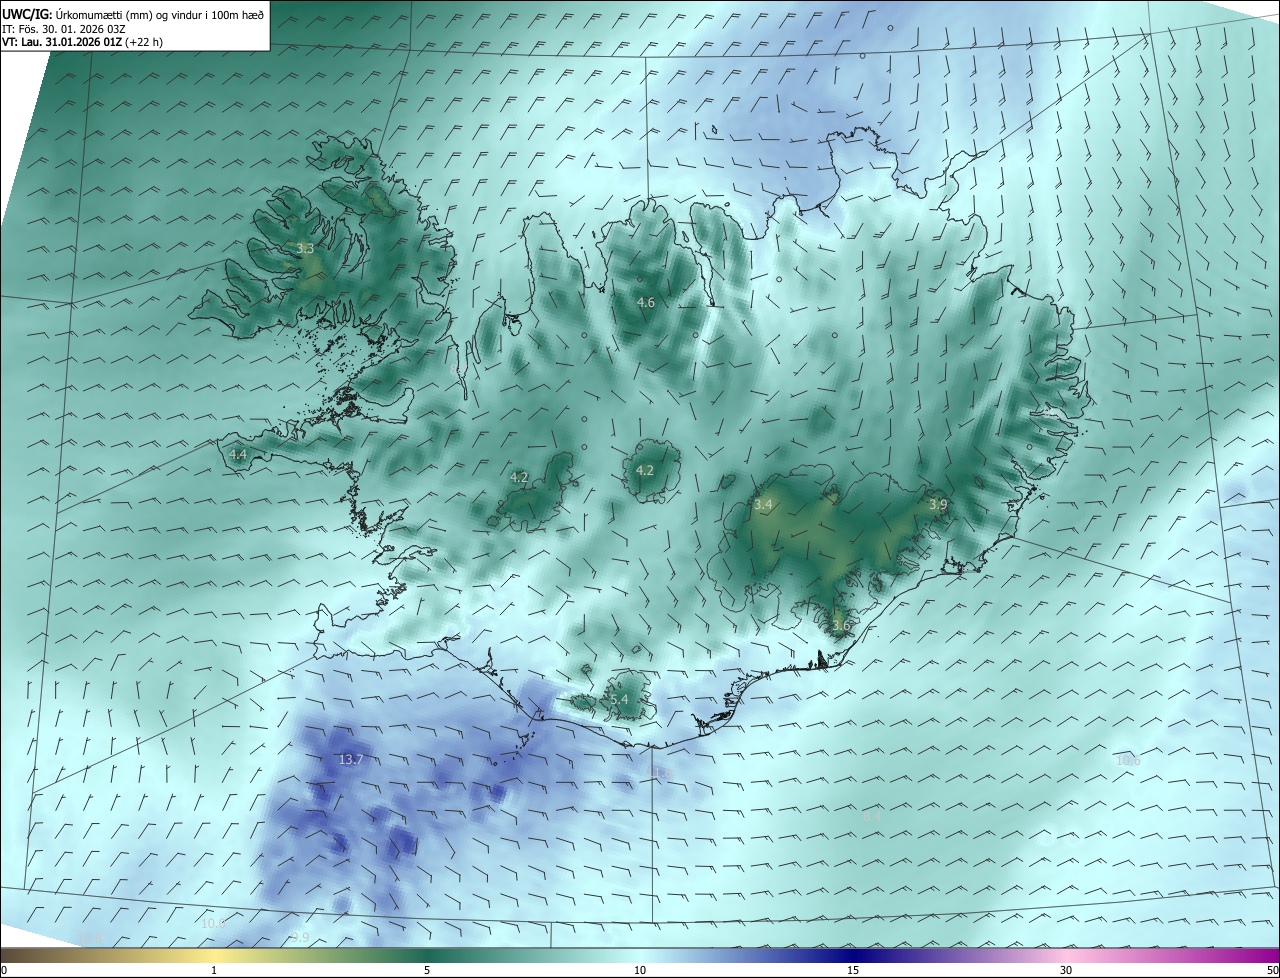Viewport: 1280px width, 978px height.
Task: Pick the yellow color near tick 1 on the colorbar
Action: [x=214, y=956]
